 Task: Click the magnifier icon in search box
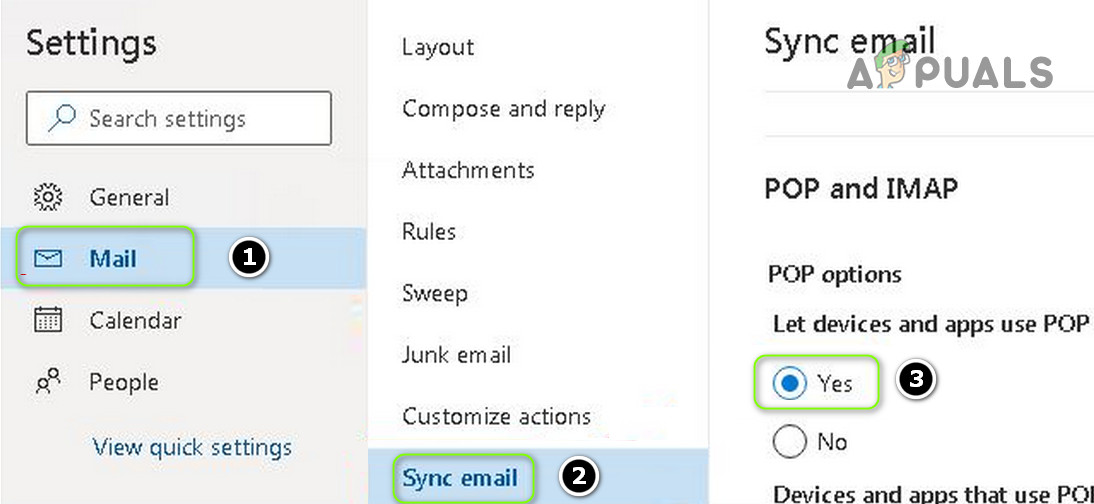point(60,119)
